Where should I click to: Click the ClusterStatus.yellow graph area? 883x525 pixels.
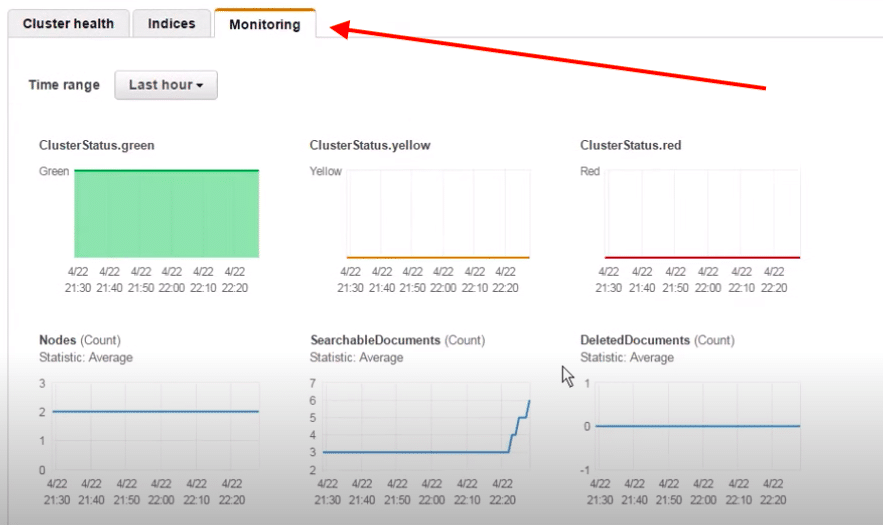click(438, 213)
